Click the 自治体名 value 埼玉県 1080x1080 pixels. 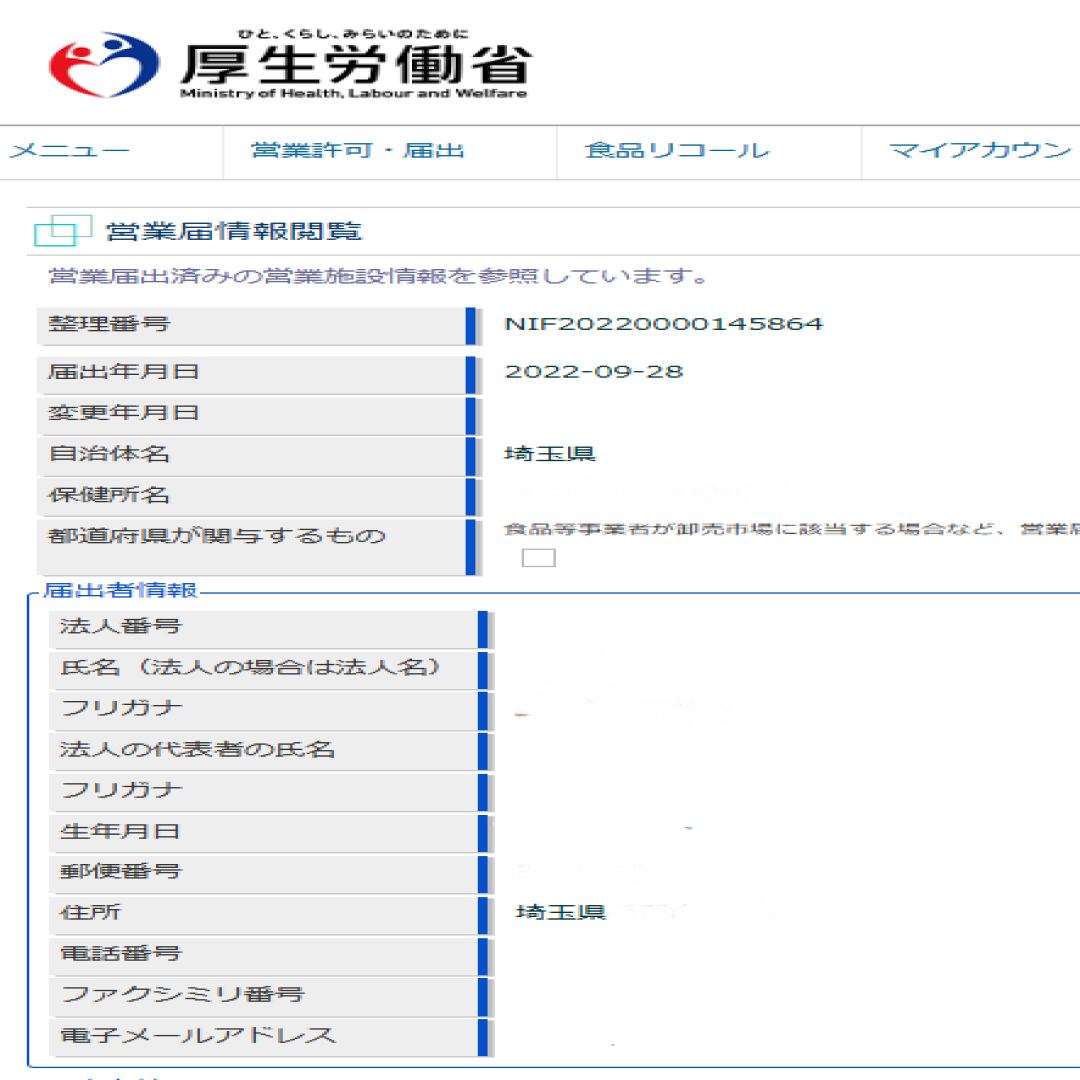pos(550,454)
